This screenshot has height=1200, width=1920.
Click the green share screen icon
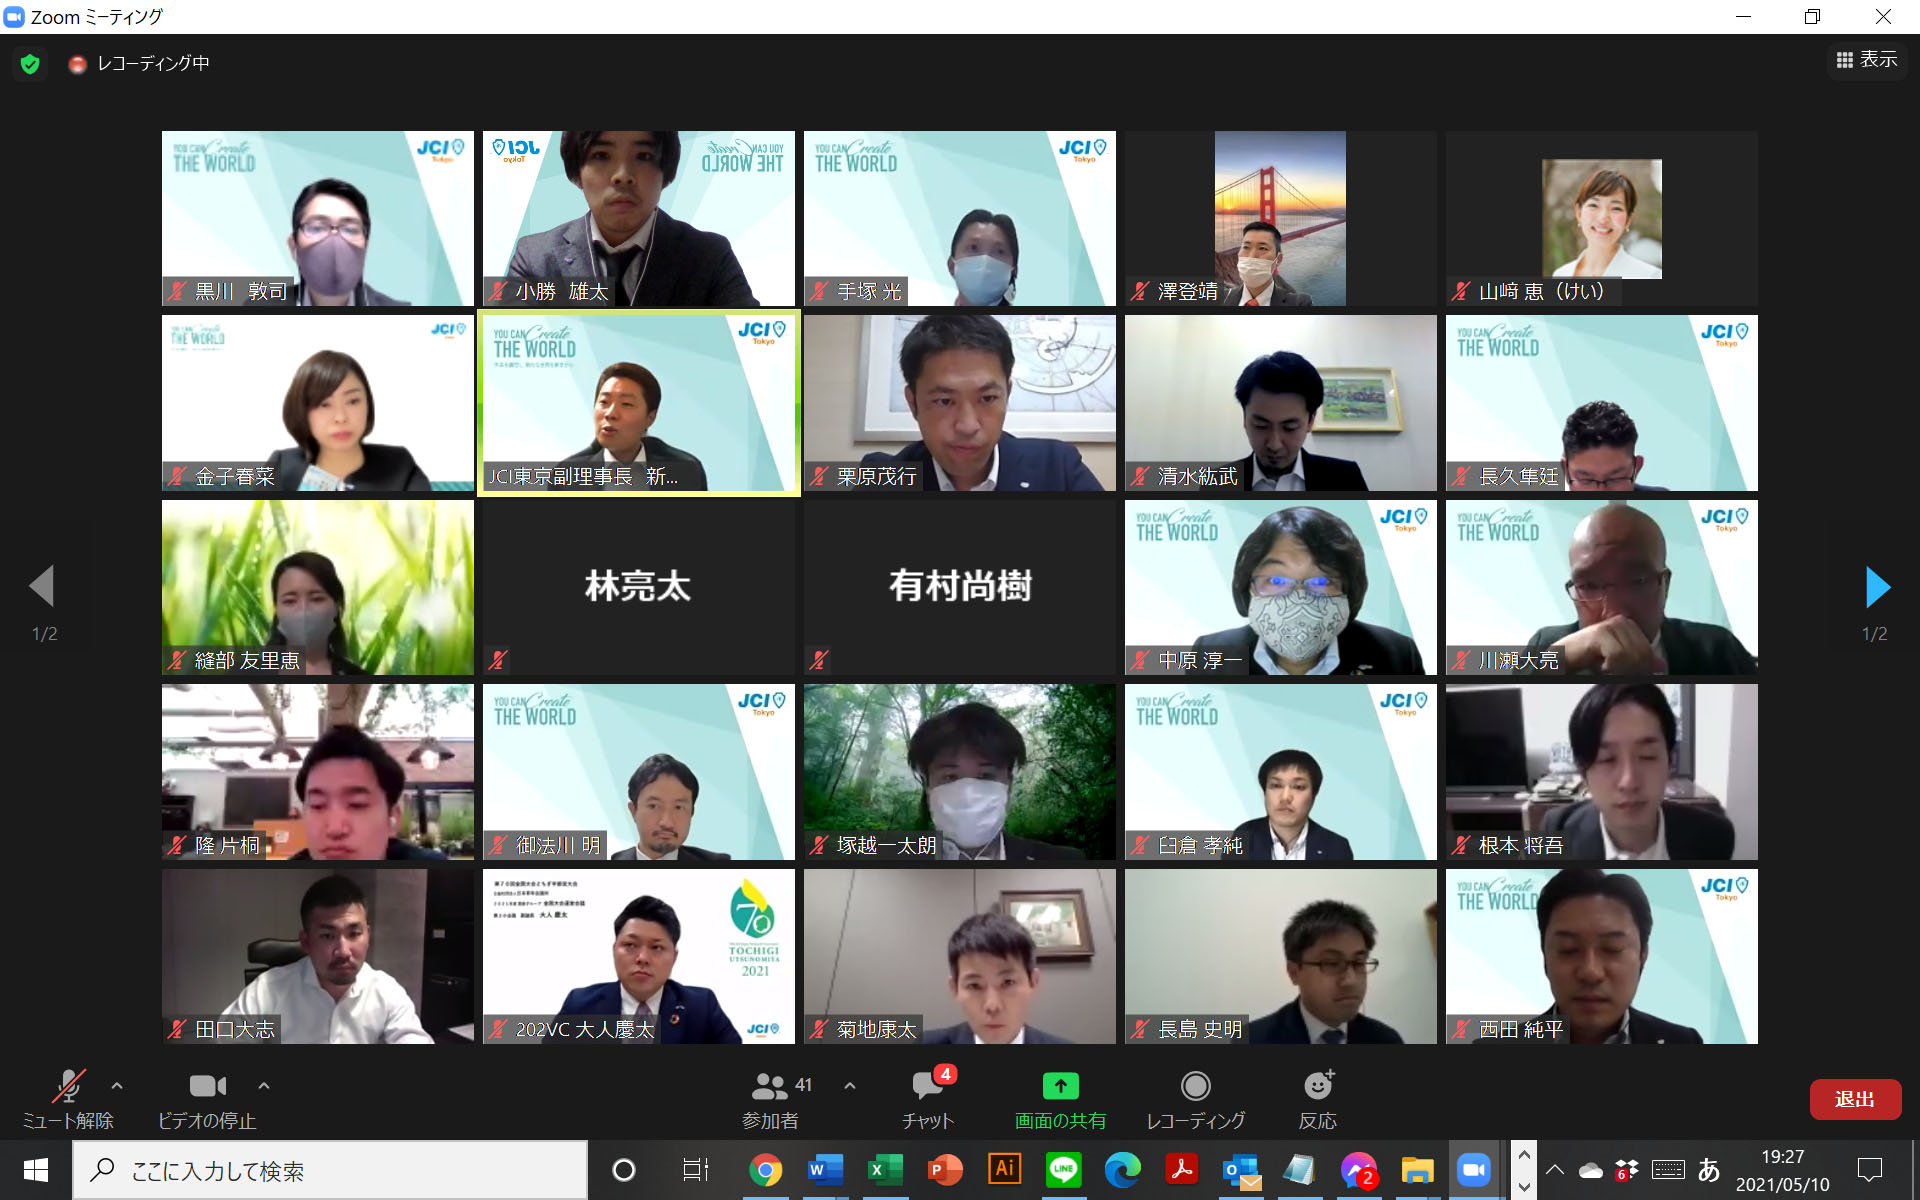1060,1086
